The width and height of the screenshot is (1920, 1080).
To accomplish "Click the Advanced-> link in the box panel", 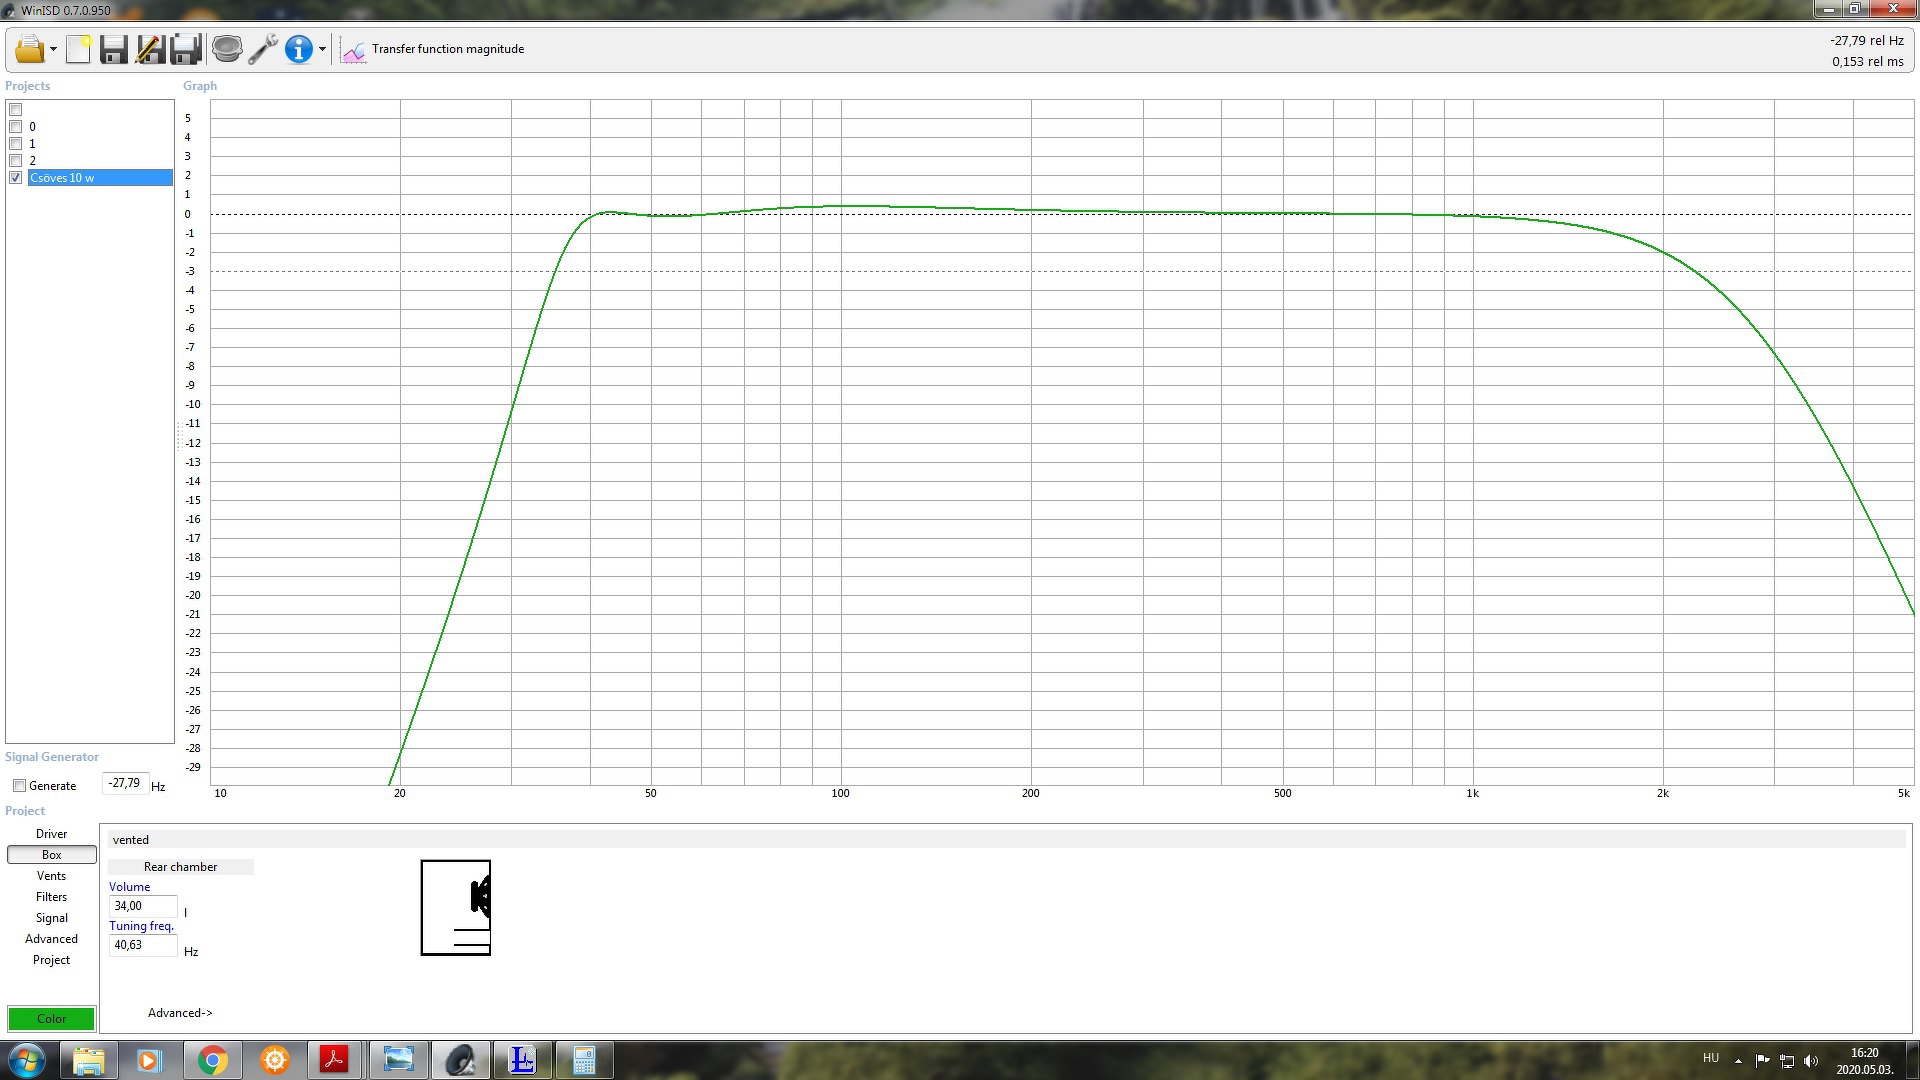I will coord(180,1013).
